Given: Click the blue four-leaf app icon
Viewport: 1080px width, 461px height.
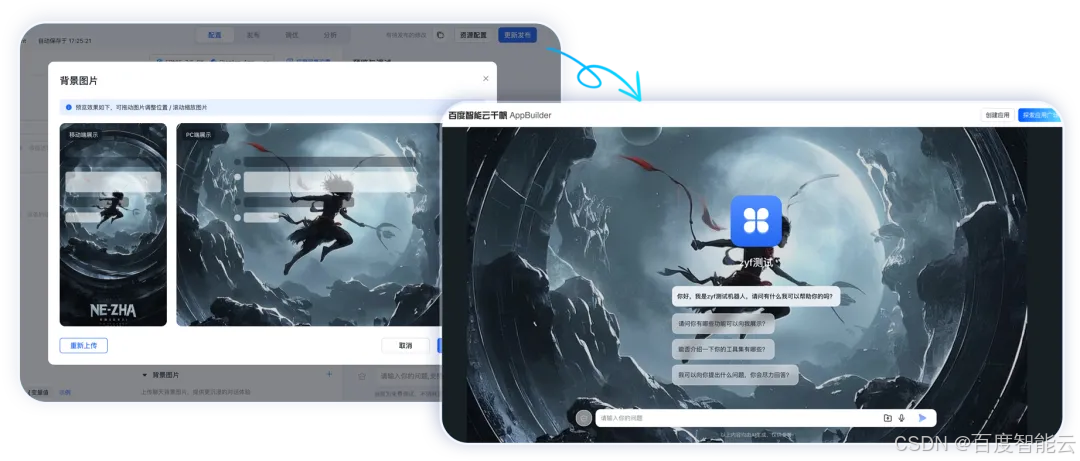Looking at the screenshot, I should [x=756, y=221].
